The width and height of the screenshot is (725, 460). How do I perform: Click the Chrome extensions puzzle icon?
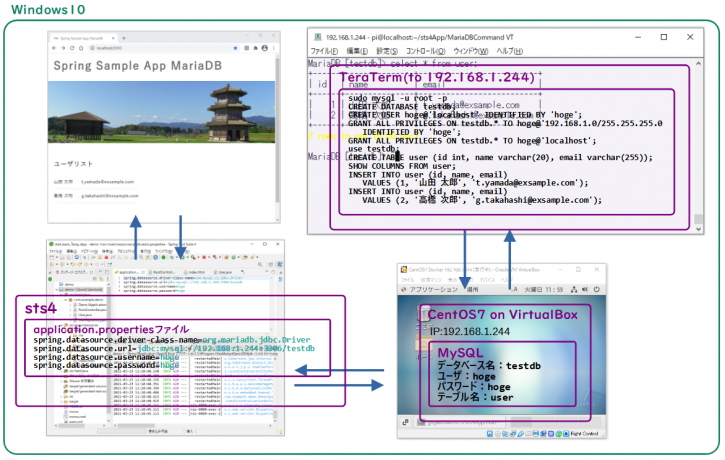pyautogui.click(x=253, y=47)
